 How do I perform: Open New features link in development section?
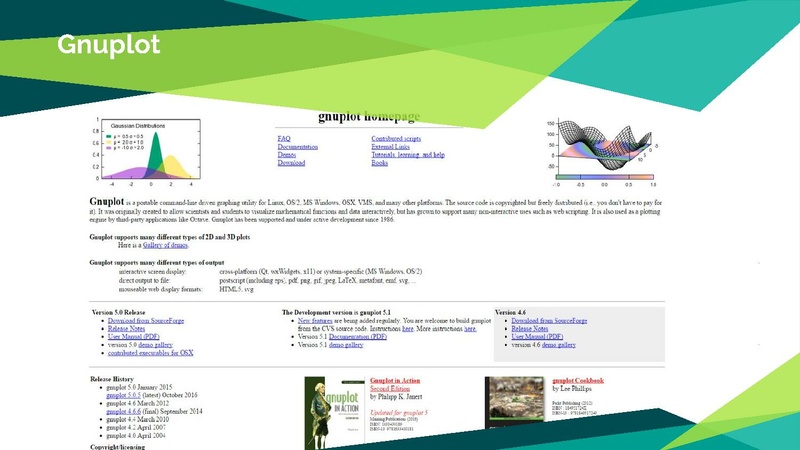(x=320, y=319)
